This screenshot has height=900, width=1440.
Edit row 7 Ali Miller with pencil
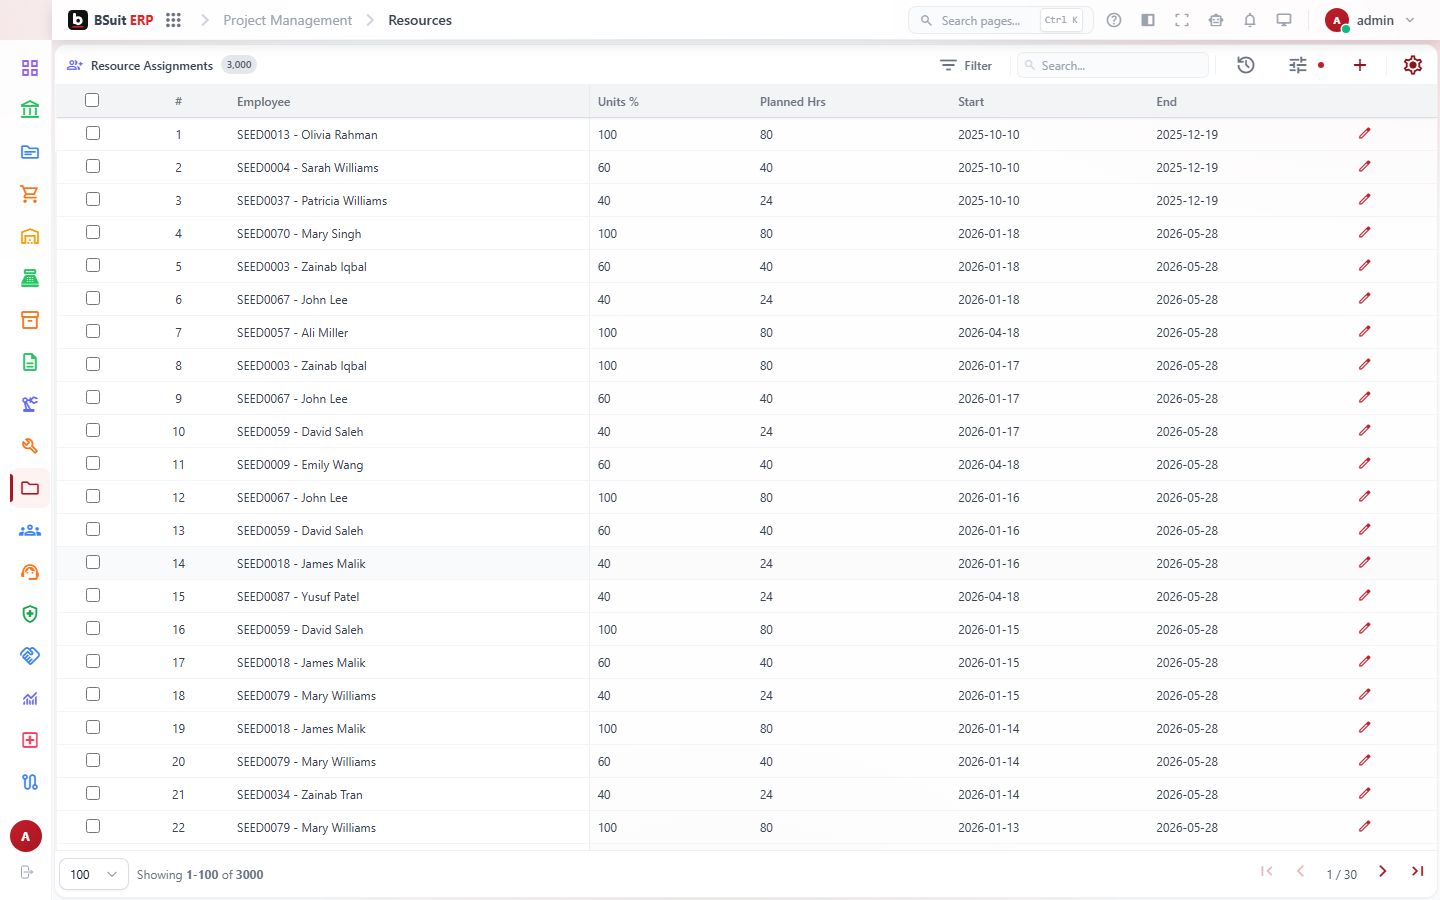coord(1365,331)
